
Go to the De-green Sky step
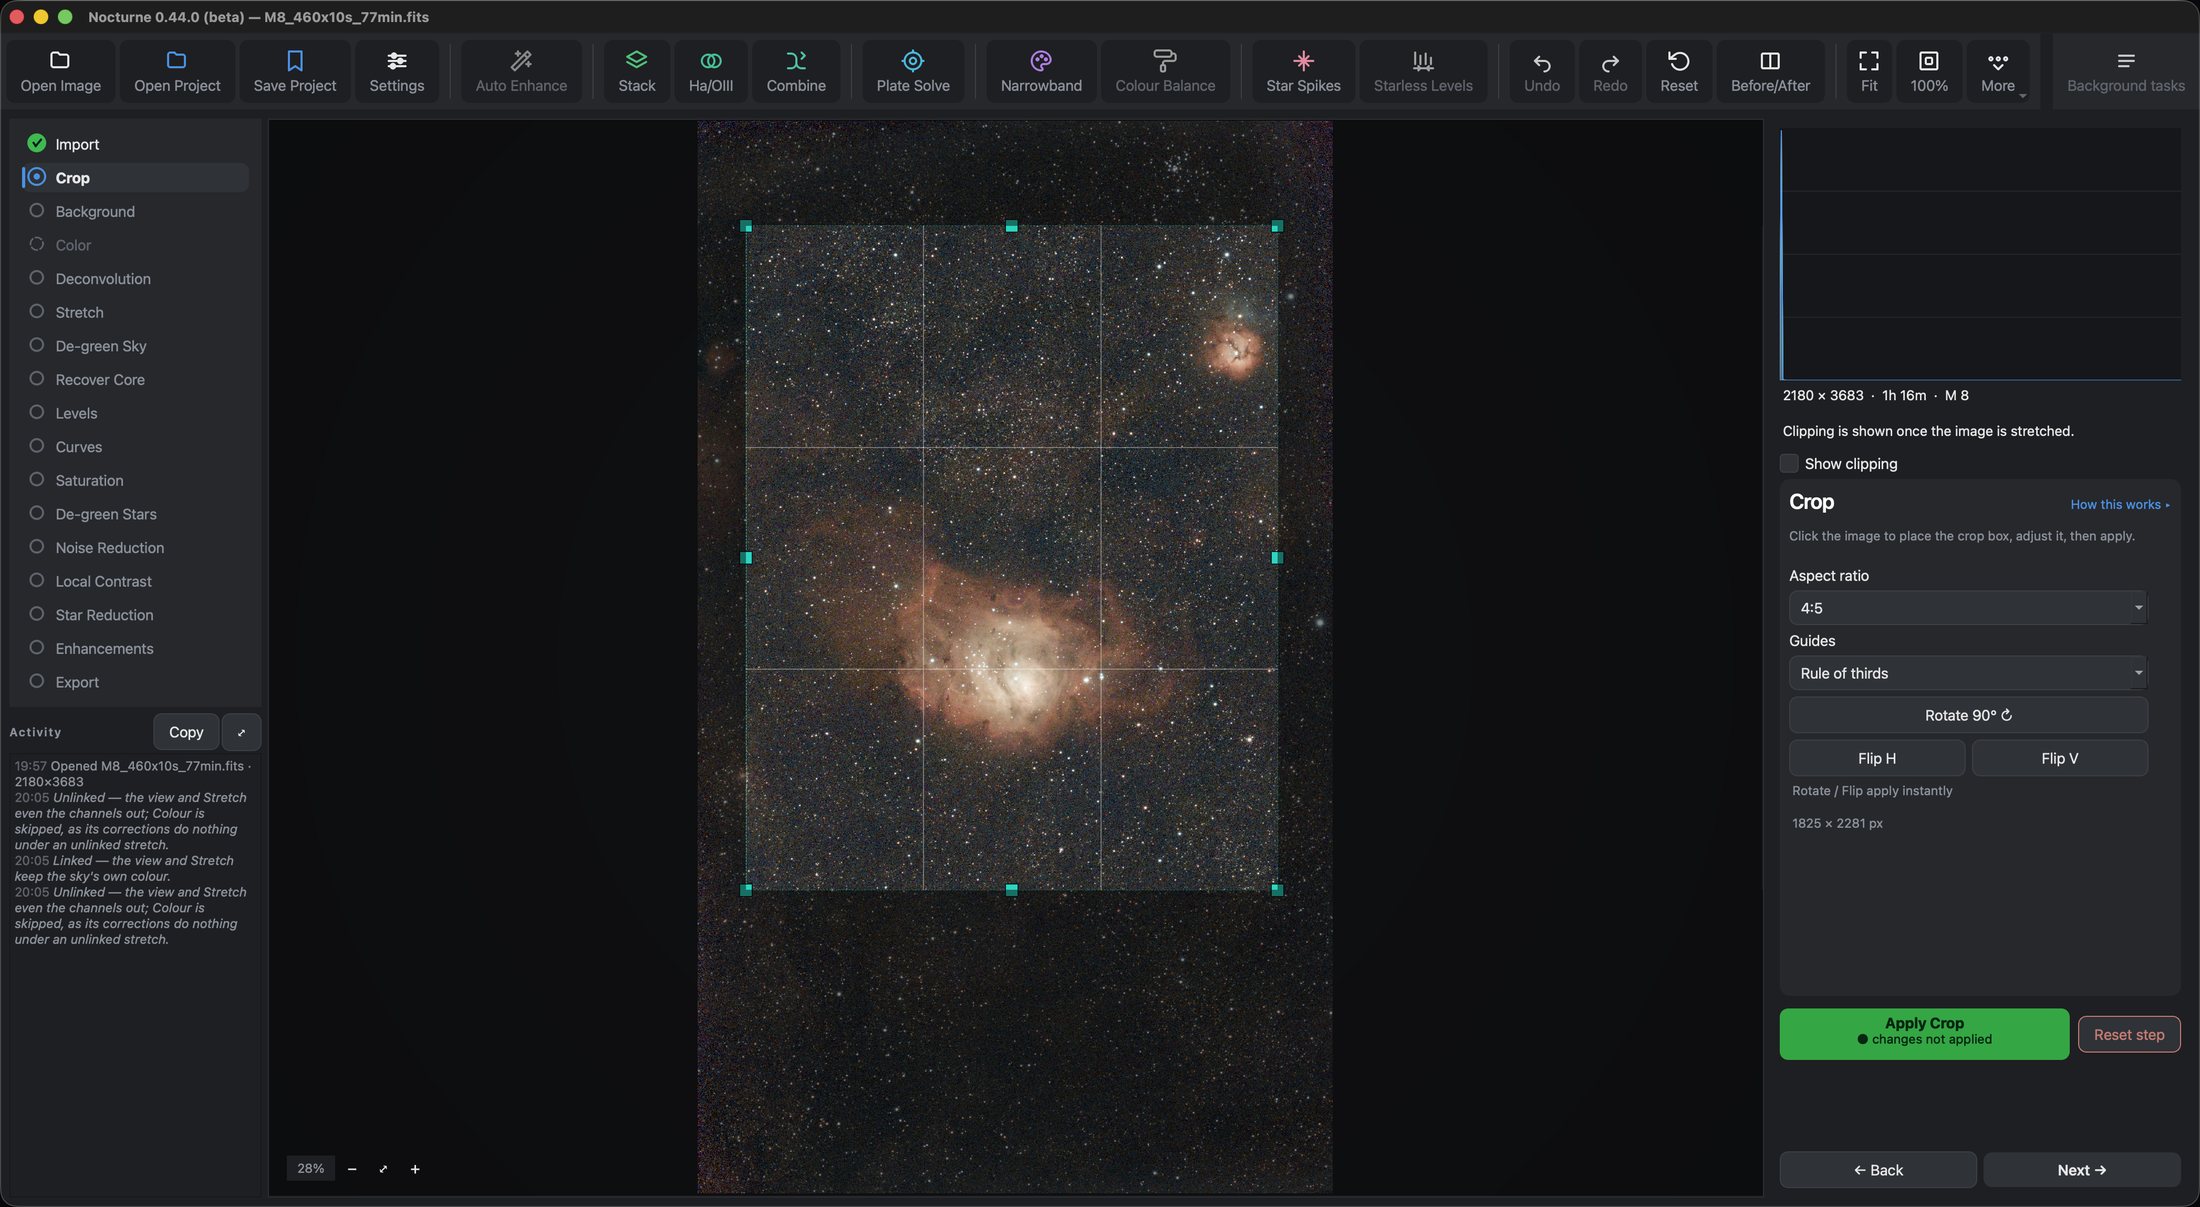135,345
